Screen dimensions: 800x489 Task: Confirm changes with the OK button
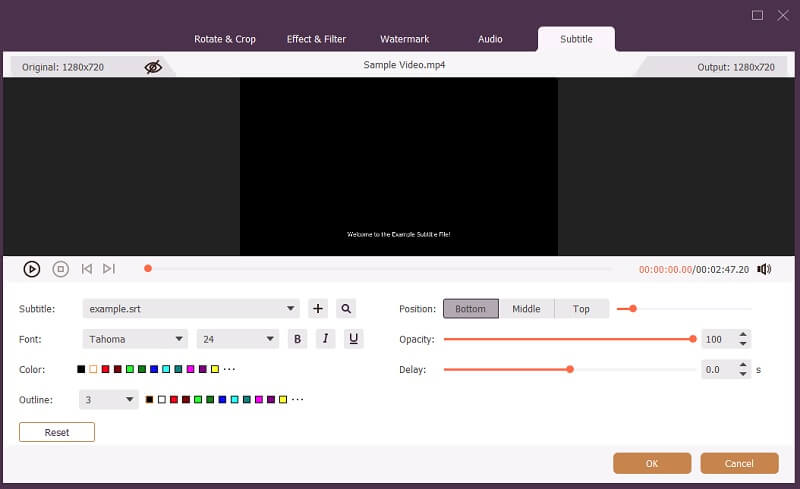[652, 463]
